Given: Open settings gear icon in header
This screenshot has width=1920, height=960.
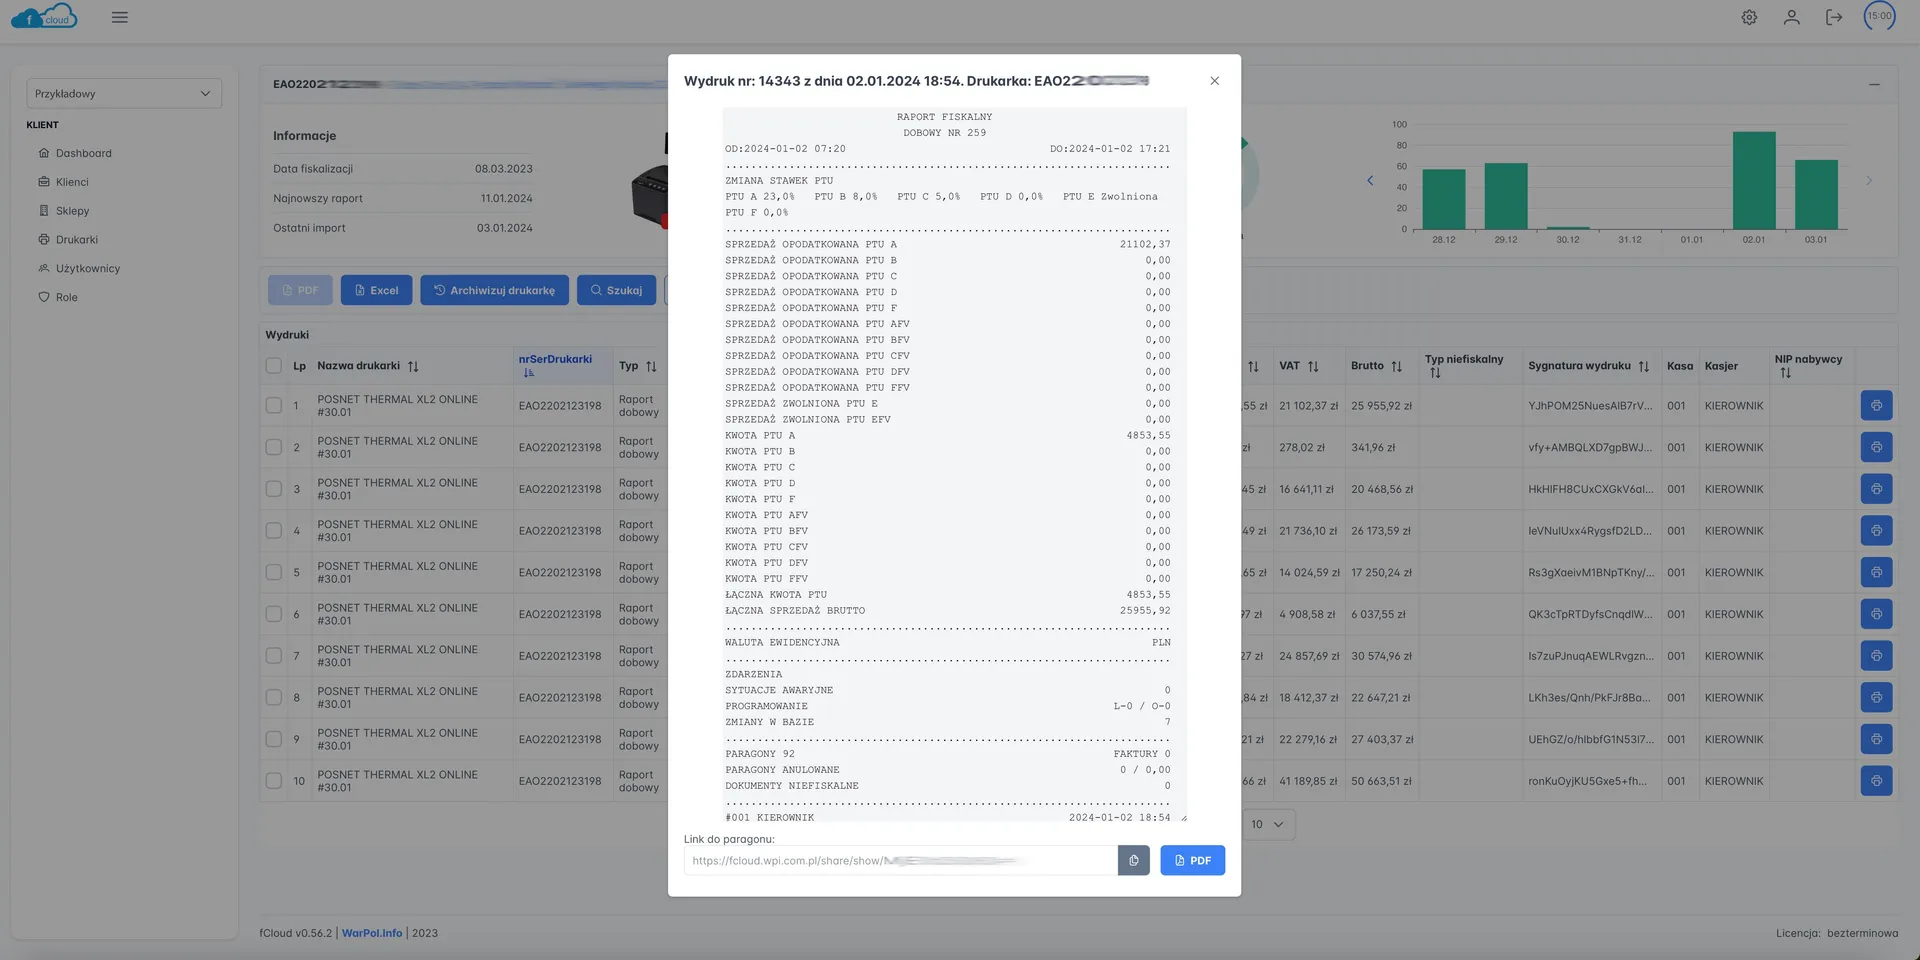Looking at the screenshot, I should tap(1749, 17).
